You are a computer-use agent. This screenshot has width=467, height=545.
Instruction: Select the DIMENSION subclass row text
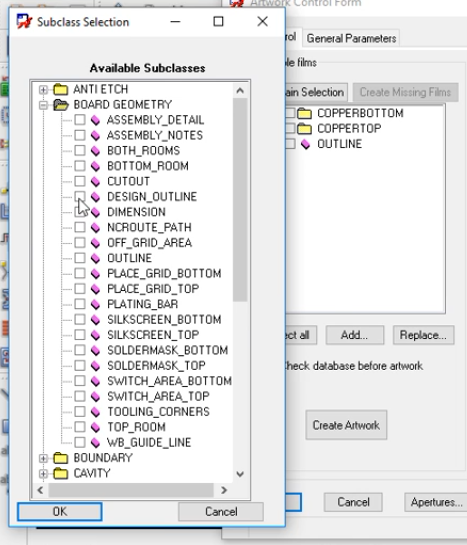pyautogui.click(x=136, y=212)
